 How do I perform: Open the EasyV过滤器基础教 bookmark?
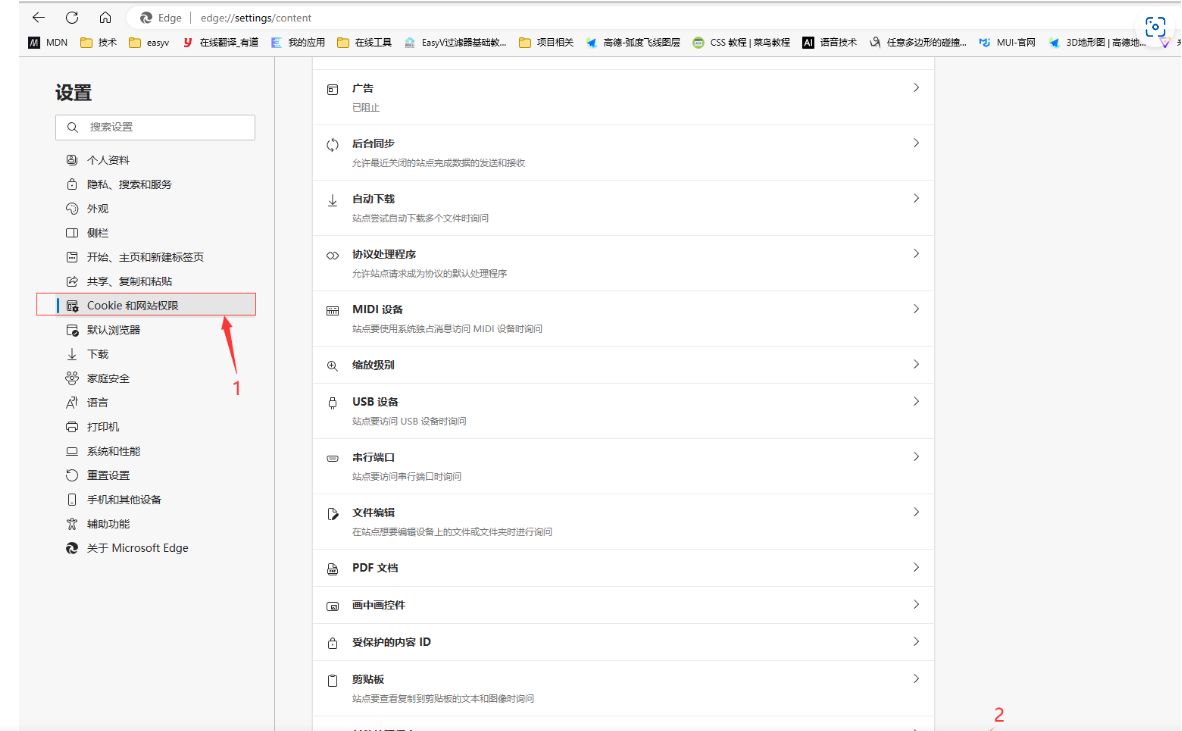[455, 43]
